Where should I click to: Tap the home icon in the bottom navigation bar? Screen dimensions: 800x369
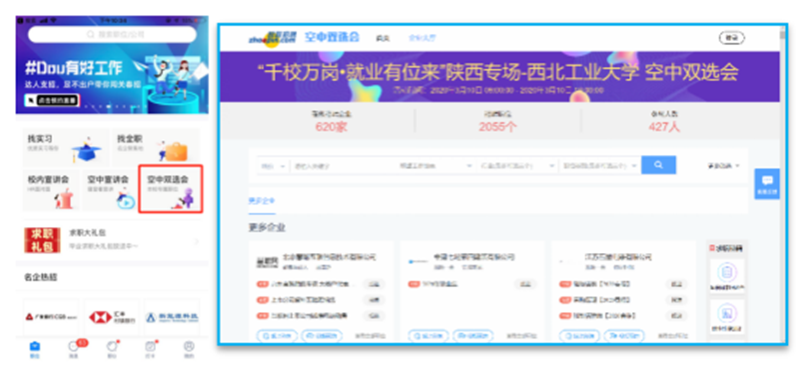35,349
